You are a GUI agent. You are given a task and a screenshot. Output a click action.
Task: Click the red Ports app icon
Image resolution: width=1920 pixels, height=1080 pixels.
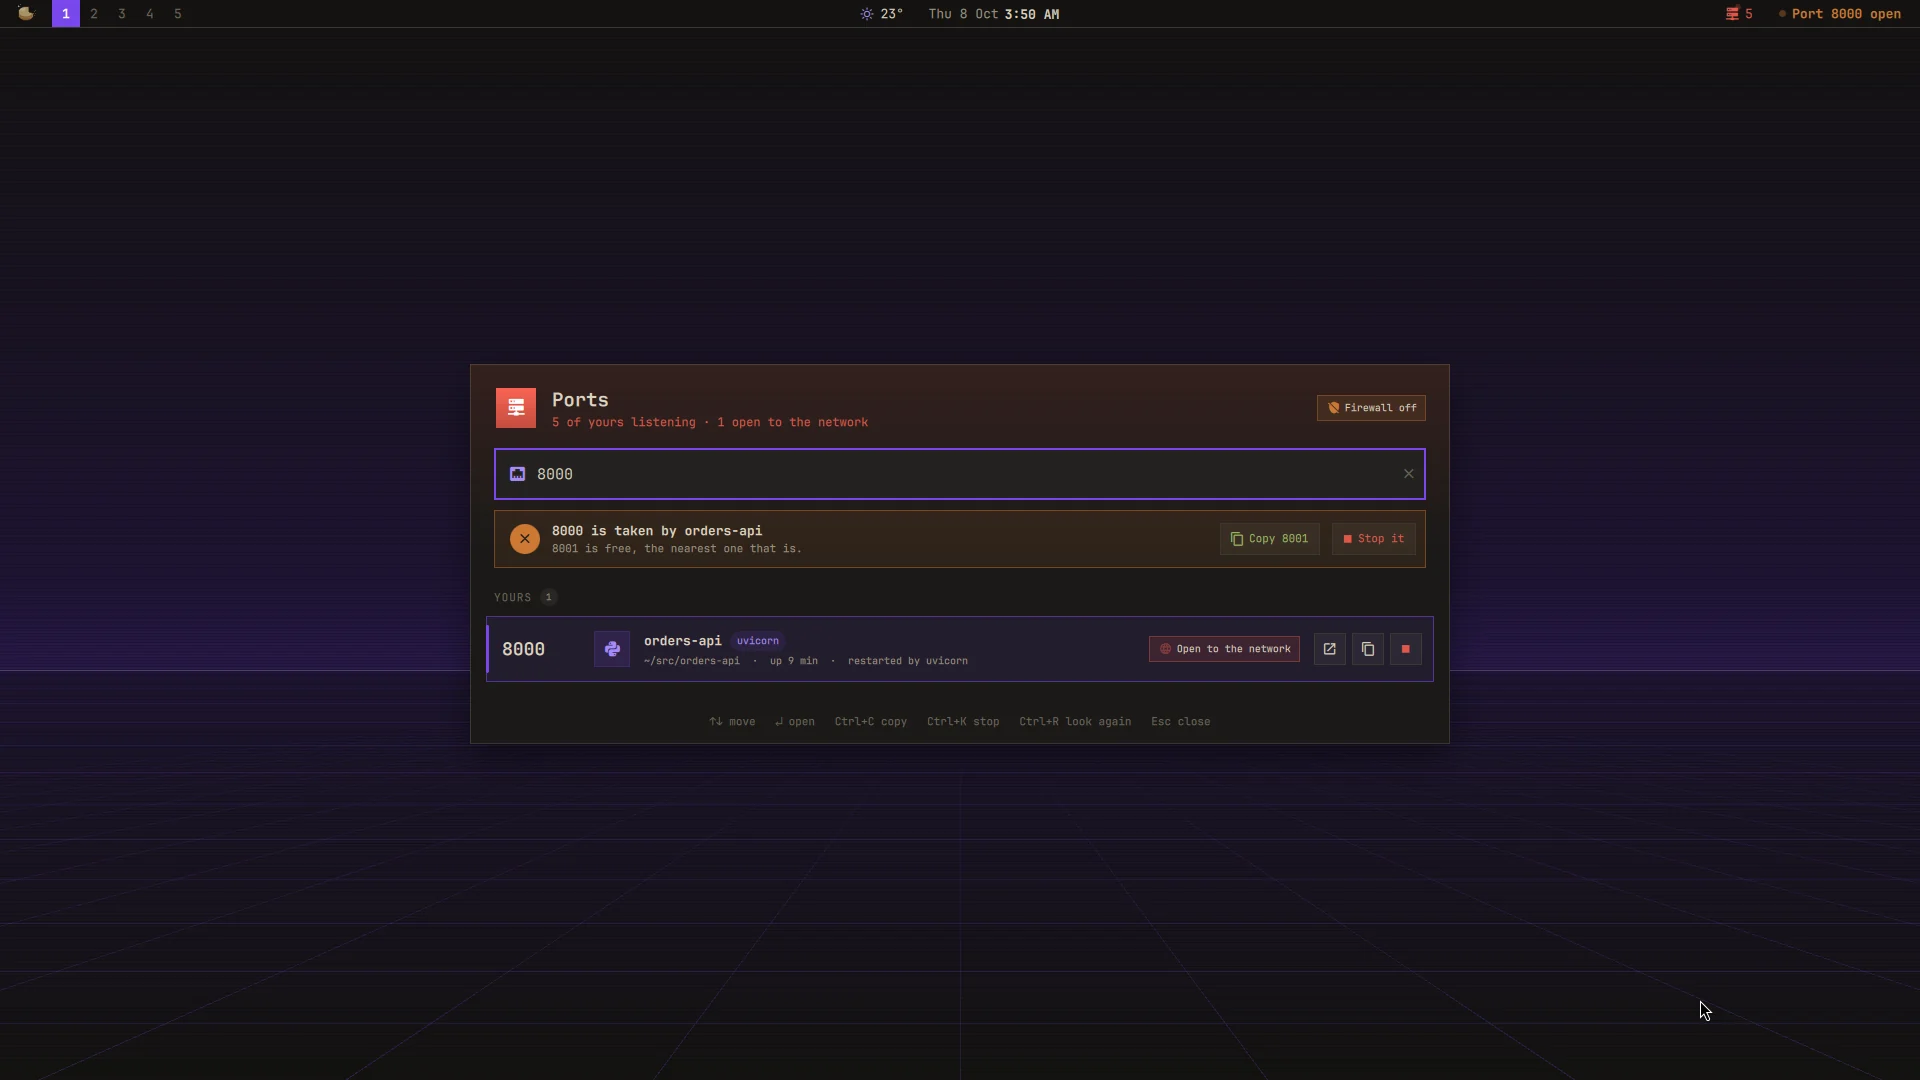tap(516, 408)
